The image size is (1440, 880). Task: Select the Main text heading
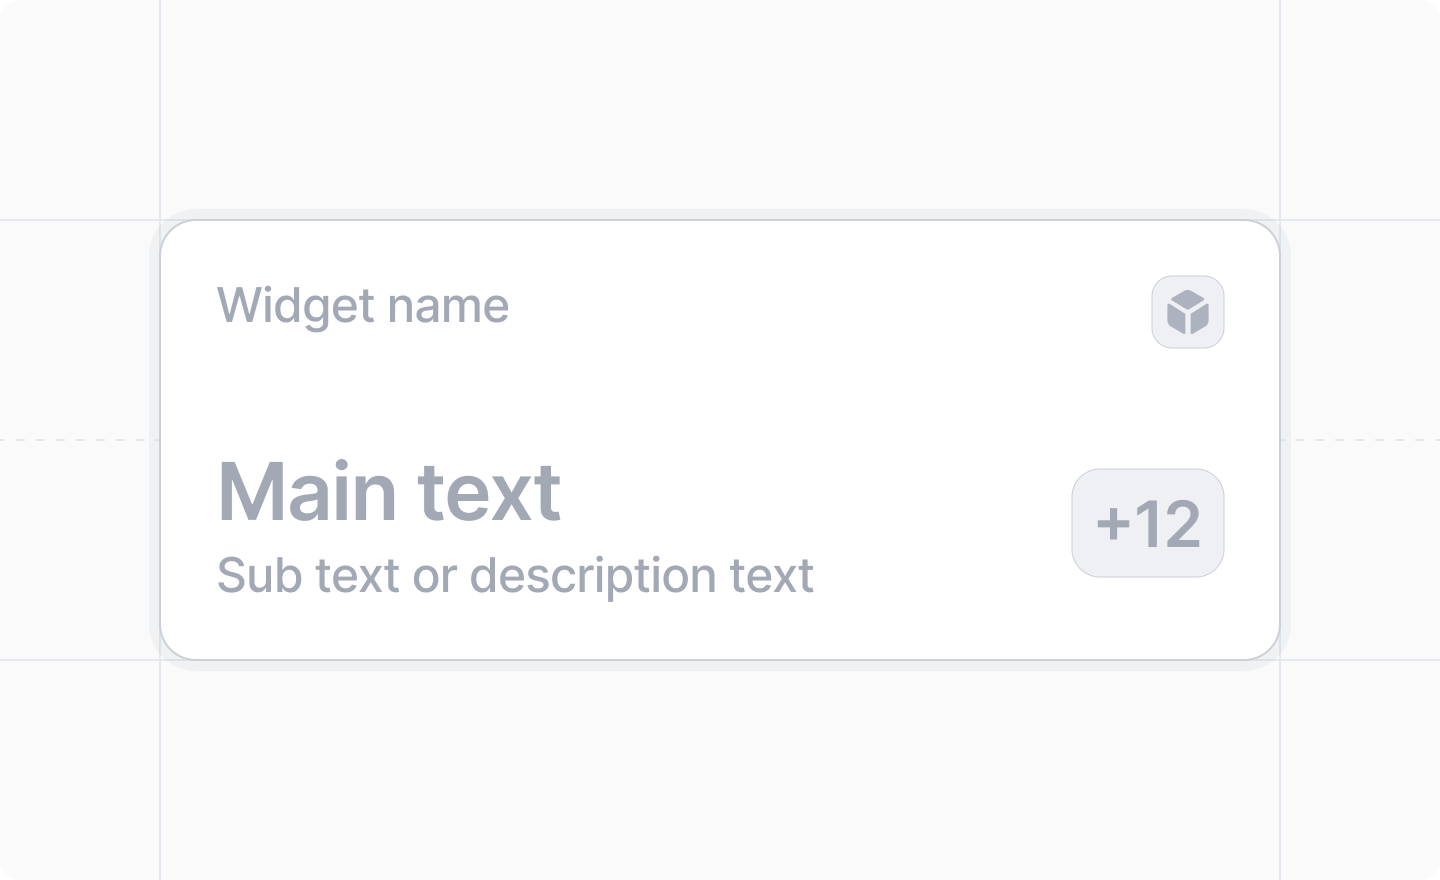tap(389, 492)
